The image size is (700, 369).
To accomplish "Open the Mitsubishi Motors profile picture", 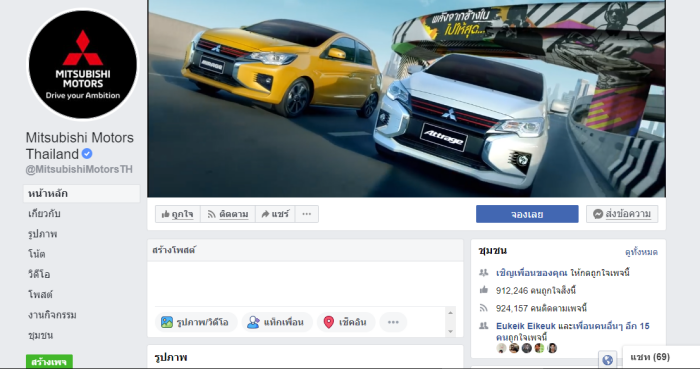I will (83, 65).
